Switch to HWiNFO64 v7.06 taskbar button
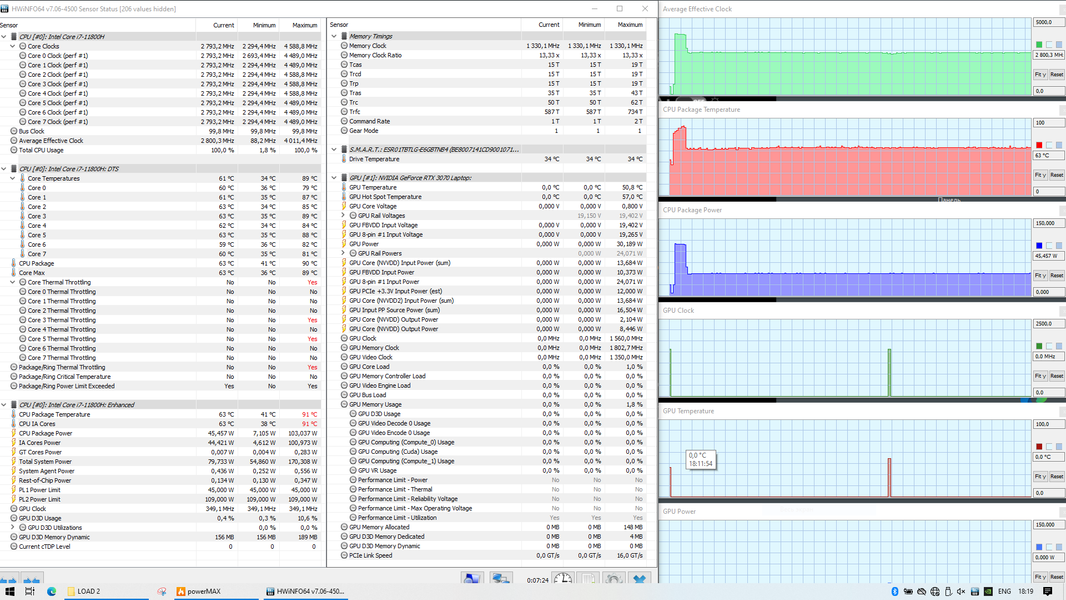The height and width of the screenshot is (600, 1066). [x=305, y=591]
